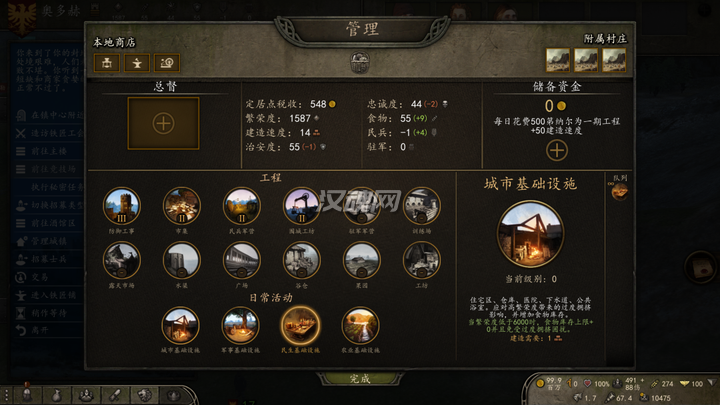Image resolution: width=720 pixels, height=405 pixels.
Task: Open the first local shop icon
Action: [x=107, y=63]
